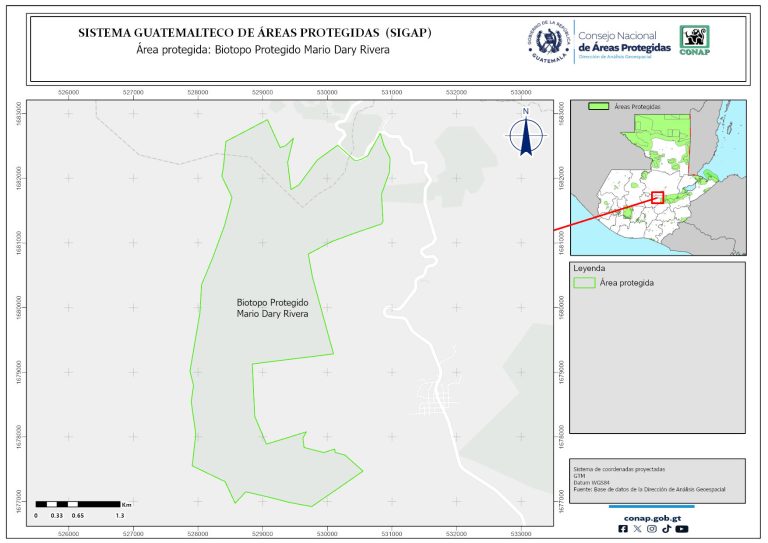Open the Instagram icon link
Viewport: 768px width, 543px height.
[x=652, y=529]
